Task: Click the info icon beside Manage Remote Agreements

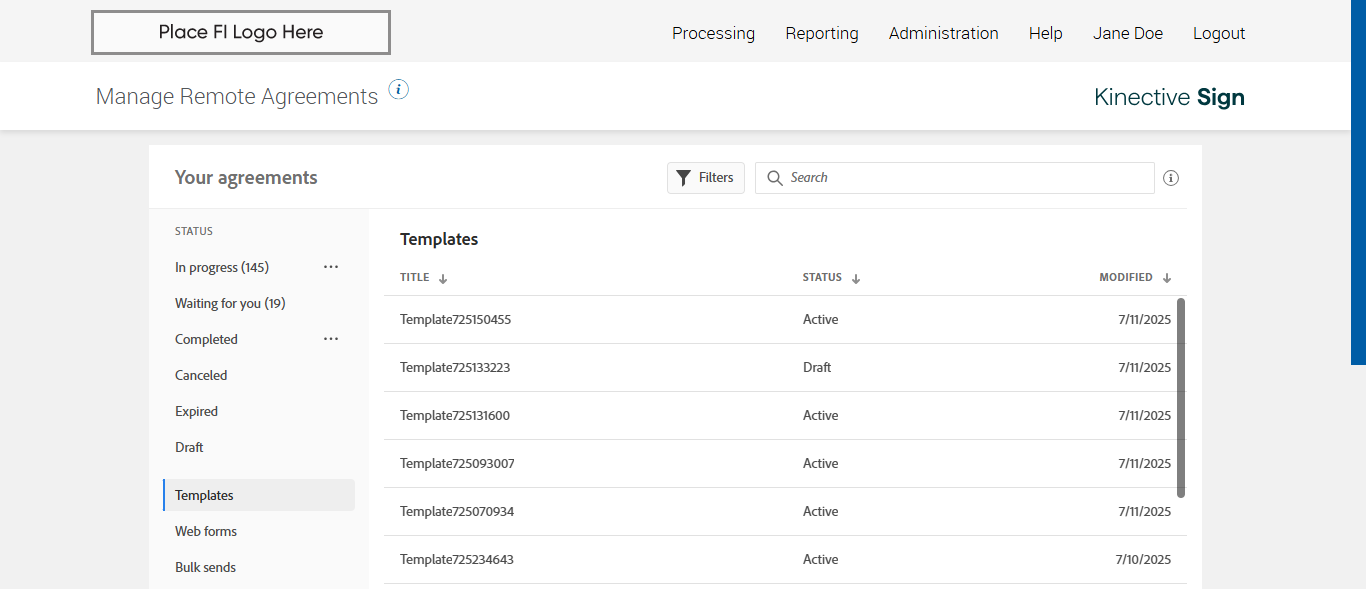Action: click(x=398, y=90)
